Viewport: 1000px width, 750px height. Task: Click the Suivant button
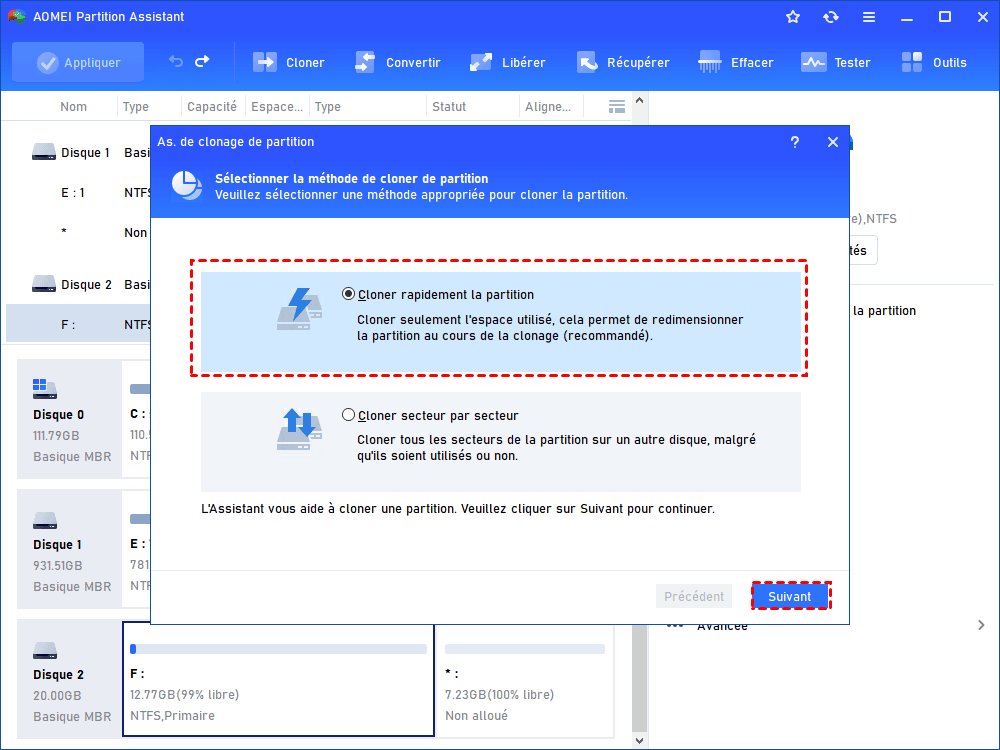[790, 596]
